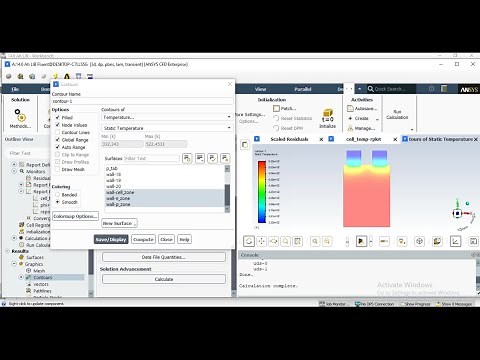480x360 pixels.
Task: Click the deselect-all surfaces icon
Action: click(225, 158)
